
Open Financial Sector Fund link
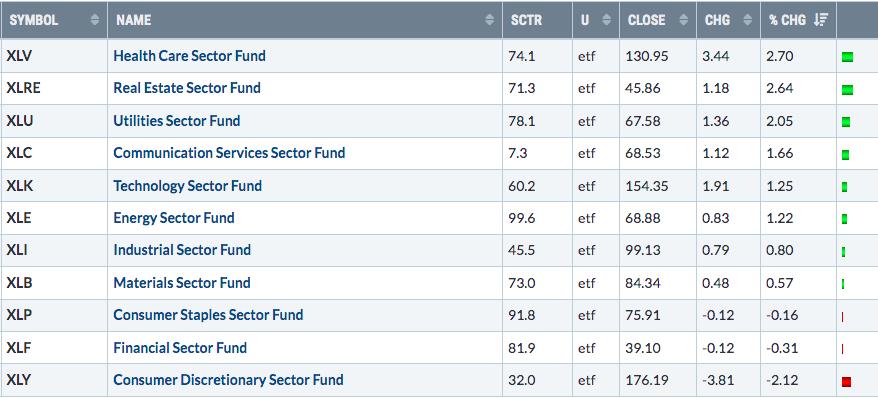click(180, 348)
